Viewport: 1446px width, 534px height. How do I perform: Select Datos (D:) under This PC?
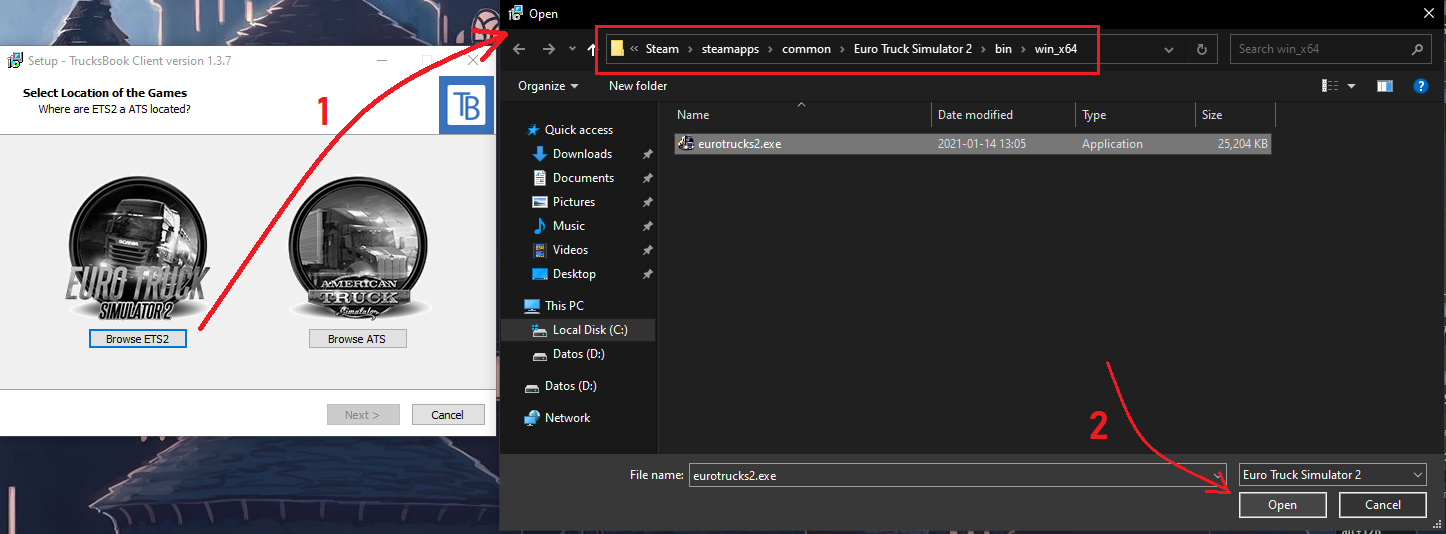(x=578, y=354)
